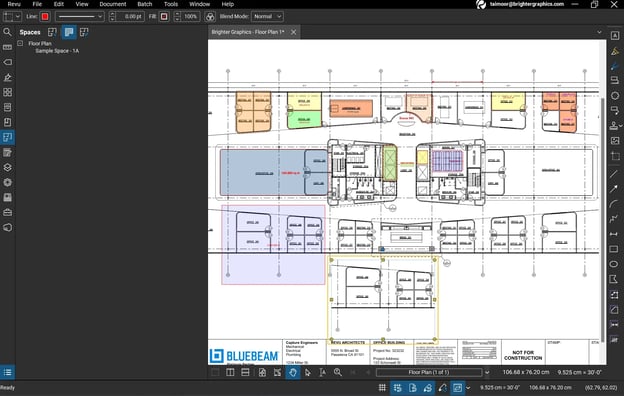Expand the document tabs overflow chevron

(599, 32)
